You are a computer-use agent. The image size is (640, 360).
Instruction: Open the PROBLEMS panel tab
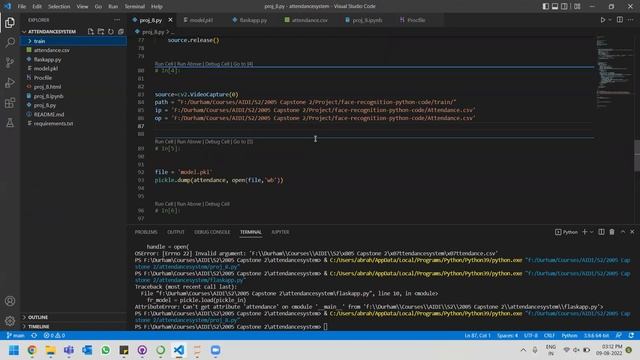click(146, 232)
